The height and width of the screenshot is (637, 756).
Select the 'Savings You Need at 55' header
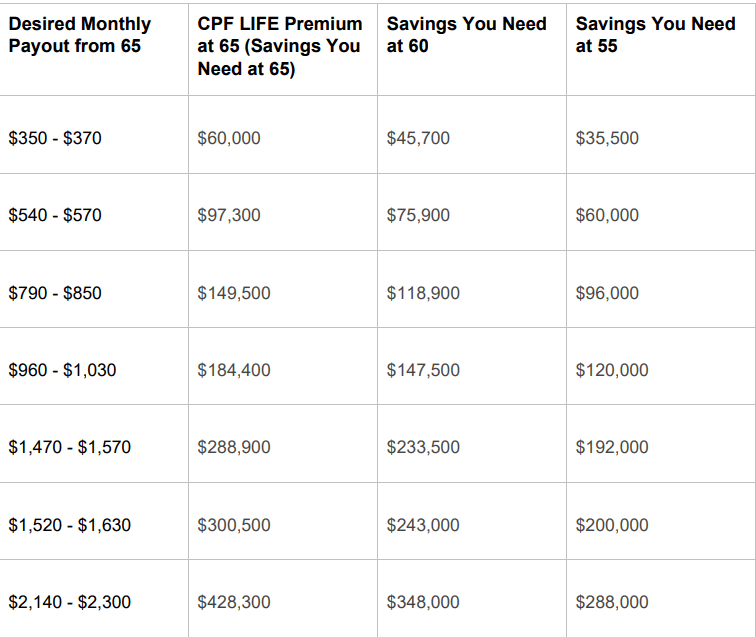pyautogui.click(x=655, y=35)
